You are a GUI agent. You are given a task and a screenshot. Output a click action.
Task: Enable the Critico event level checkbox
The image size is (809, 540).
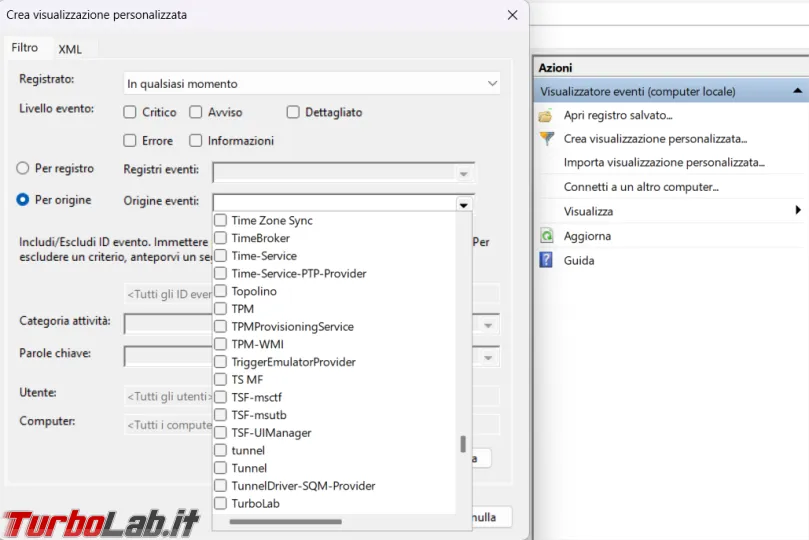[130, 113]
